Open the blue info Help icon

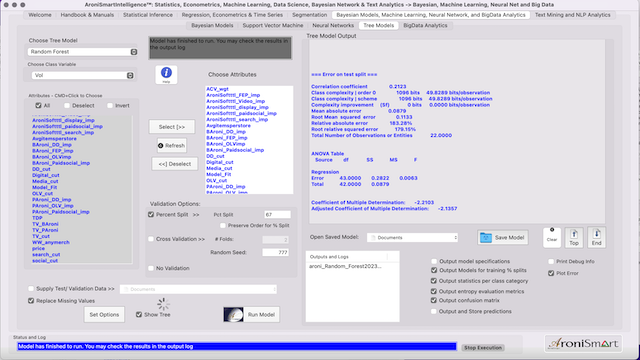pos(166,74)
